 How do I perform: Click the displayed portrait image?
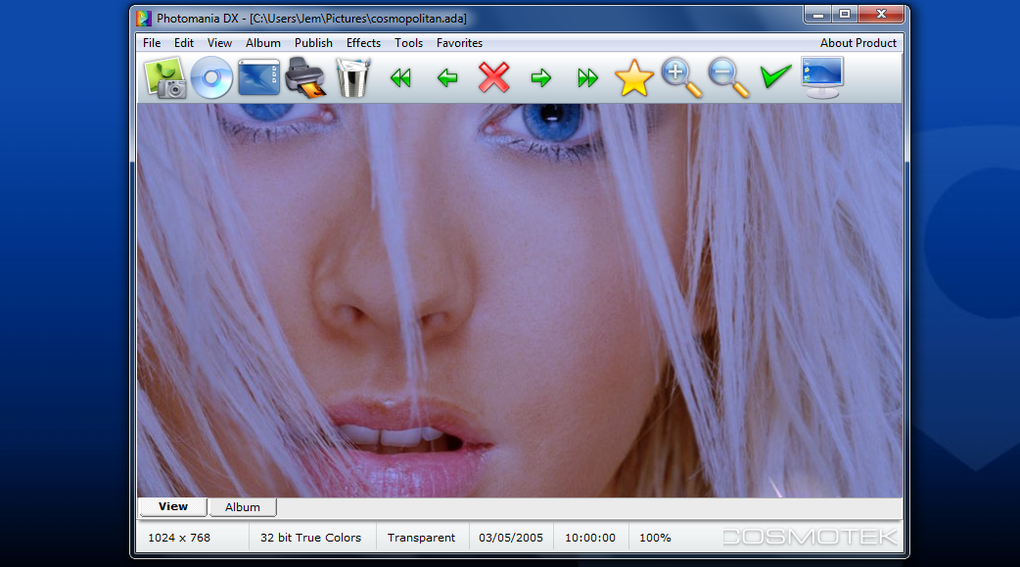point(520,300)
